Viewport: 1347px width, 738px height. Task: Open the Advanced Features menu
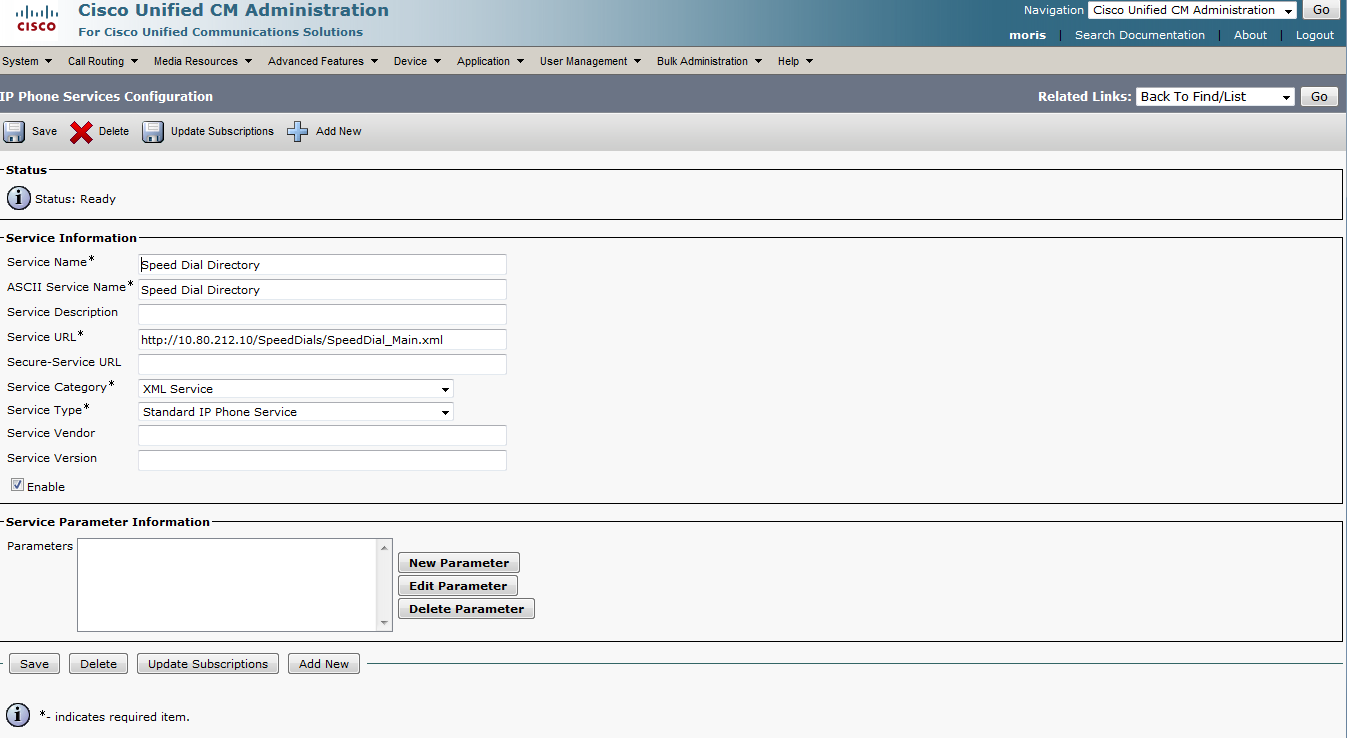pyautogui.click(x=323, y=61)
